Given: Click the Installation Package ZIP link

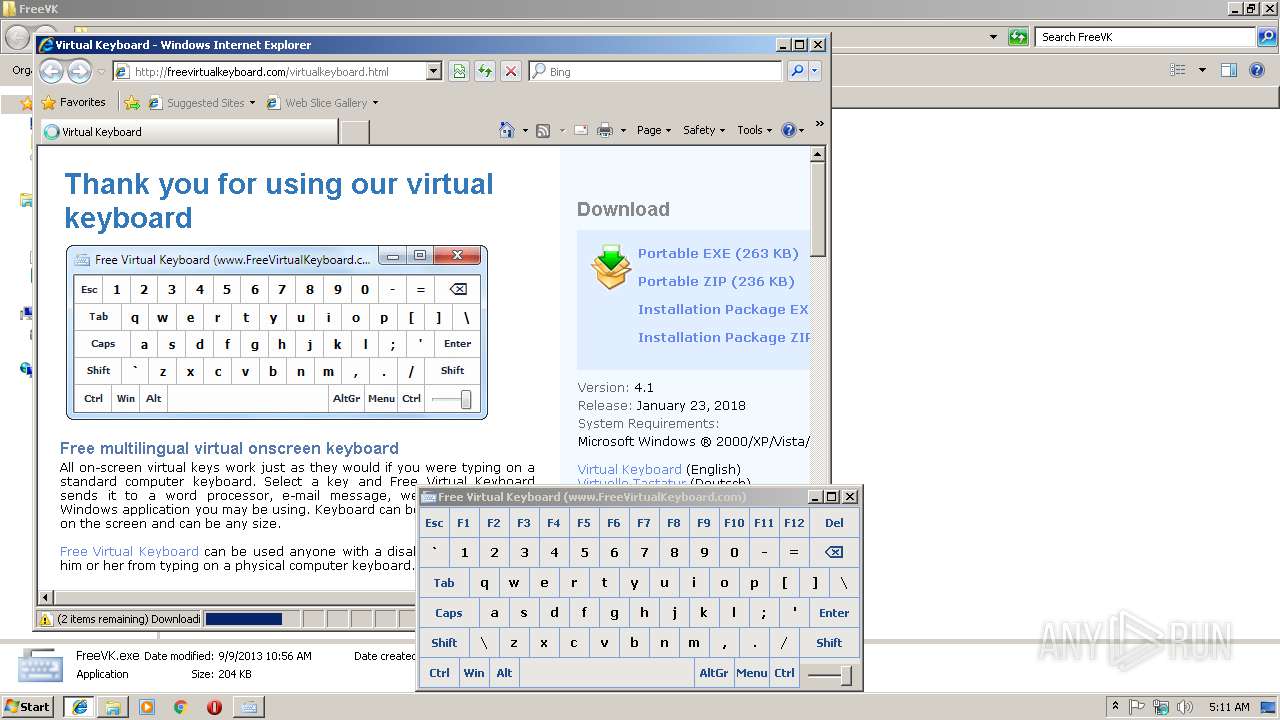Looking at the screenshot, I should (724, 337).
